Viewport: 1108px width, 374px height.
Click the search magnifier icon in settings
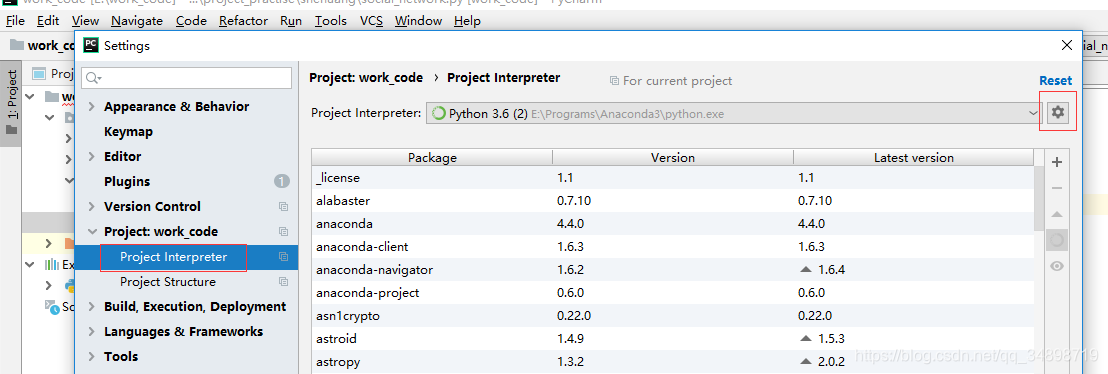point(94,78)
